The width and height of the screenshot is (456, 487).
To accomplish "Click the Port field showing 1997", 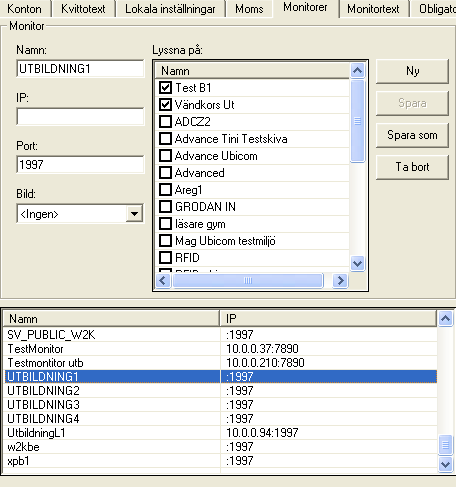I will click(80, 164).
